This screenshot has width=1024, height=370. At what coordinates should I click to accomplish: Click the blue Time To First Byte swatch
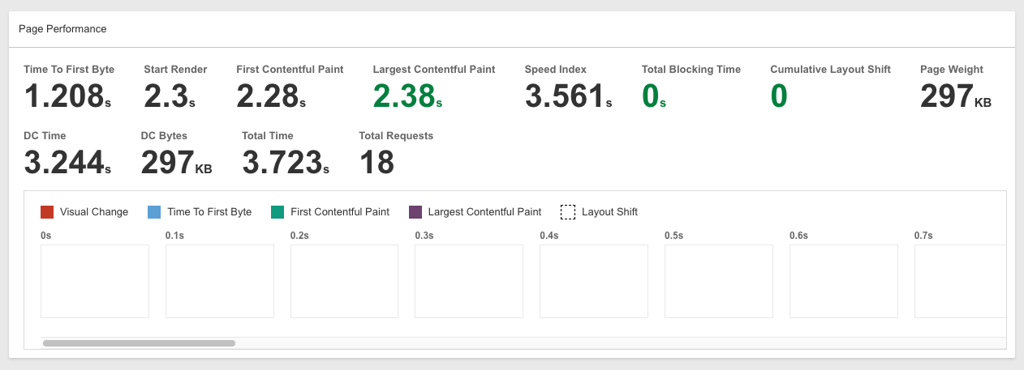point(154,212)
